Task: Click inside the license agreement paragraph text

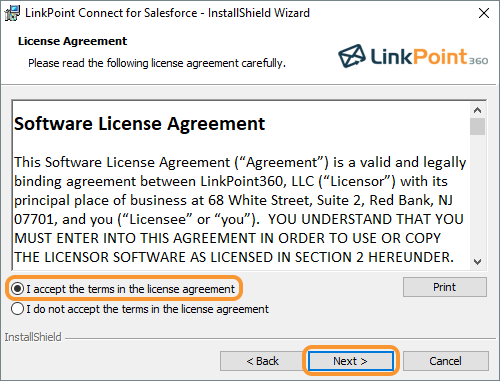Action: pyautogui.click(x=239, y=210)
